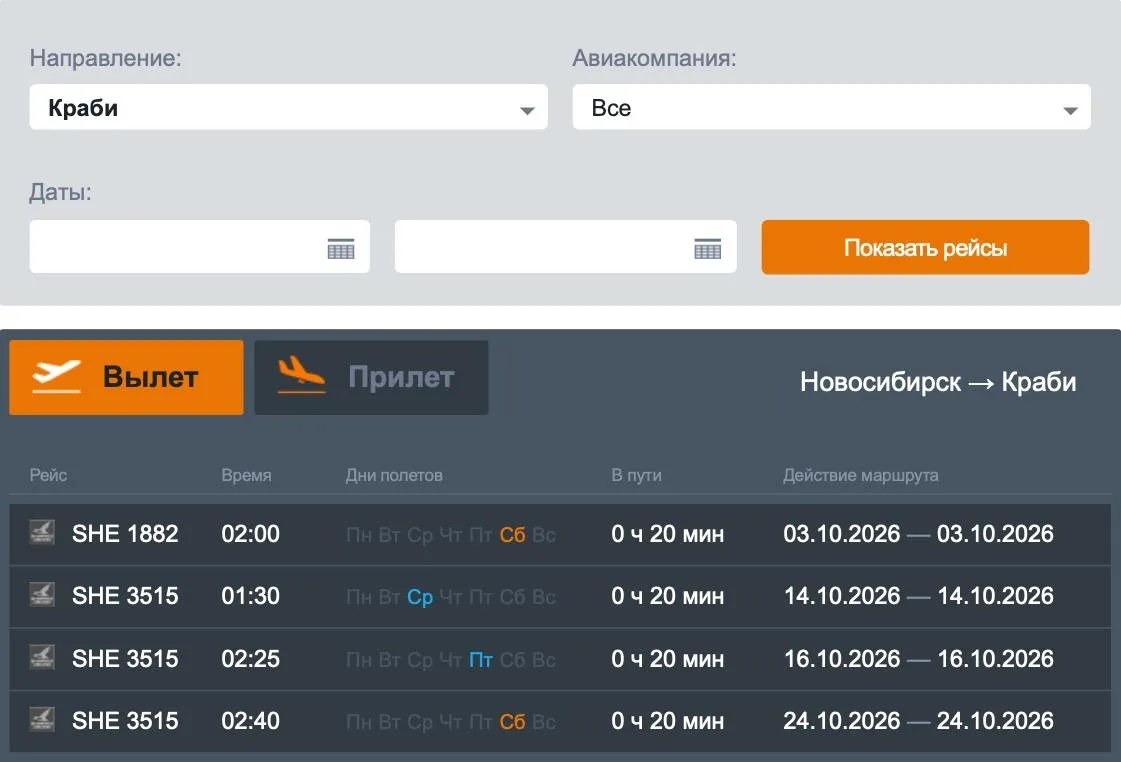Switch to the Прилет arrivals tab
Image resolution: width=1121 pixels, height=762 pixels.
pyautogui.click(x=372, y=377)
